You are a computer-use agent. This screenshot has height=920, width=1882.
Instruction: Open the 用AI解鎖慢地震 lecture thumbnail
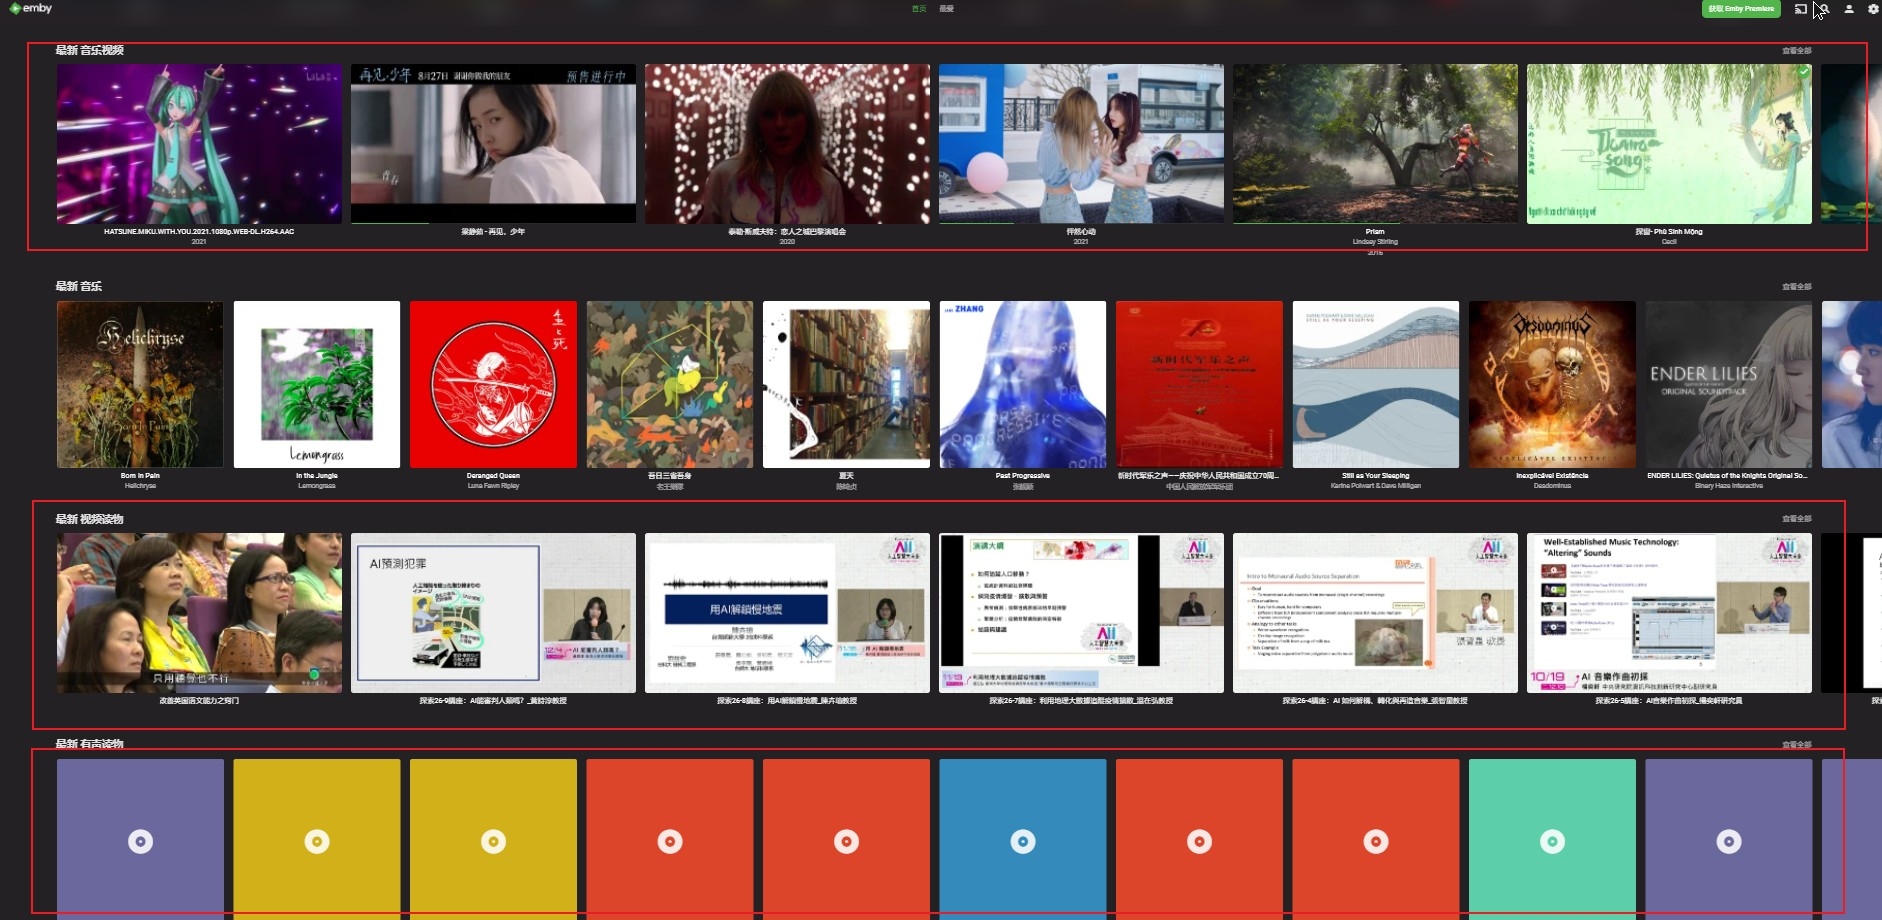click(x=787, y=613)
